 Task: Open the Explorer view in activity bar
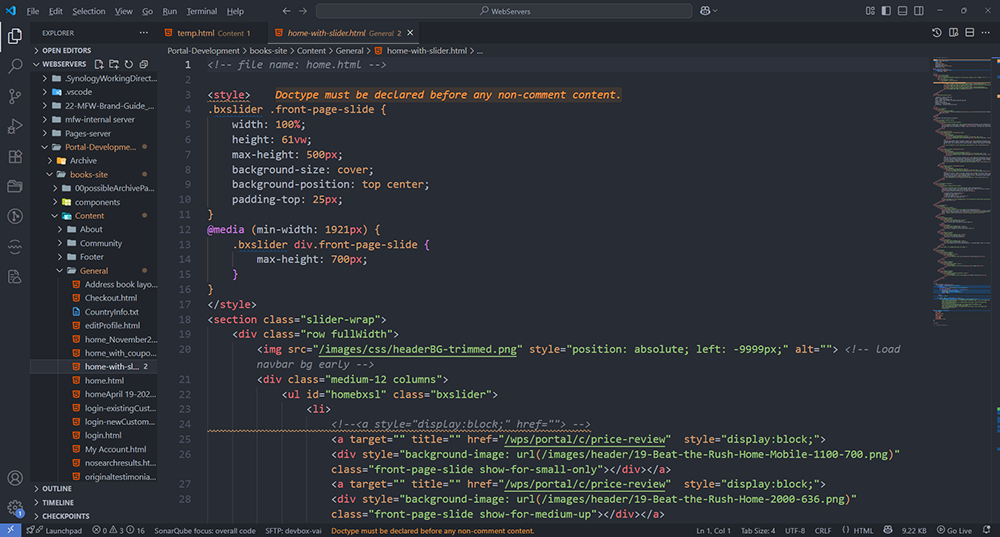pyautogui.click(x=15, y=36)
